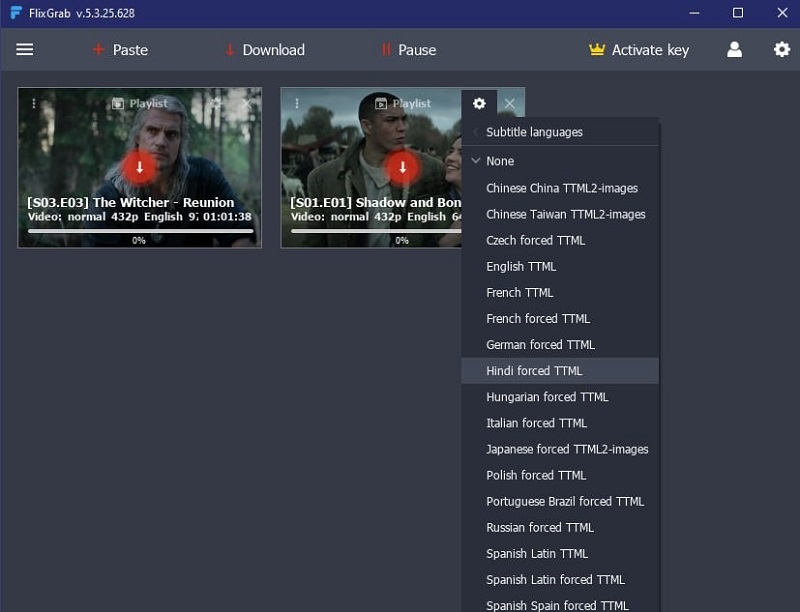Click Shadow and Bone episode title text
Viewport: 800px width, 612px height.
point(376,202)
